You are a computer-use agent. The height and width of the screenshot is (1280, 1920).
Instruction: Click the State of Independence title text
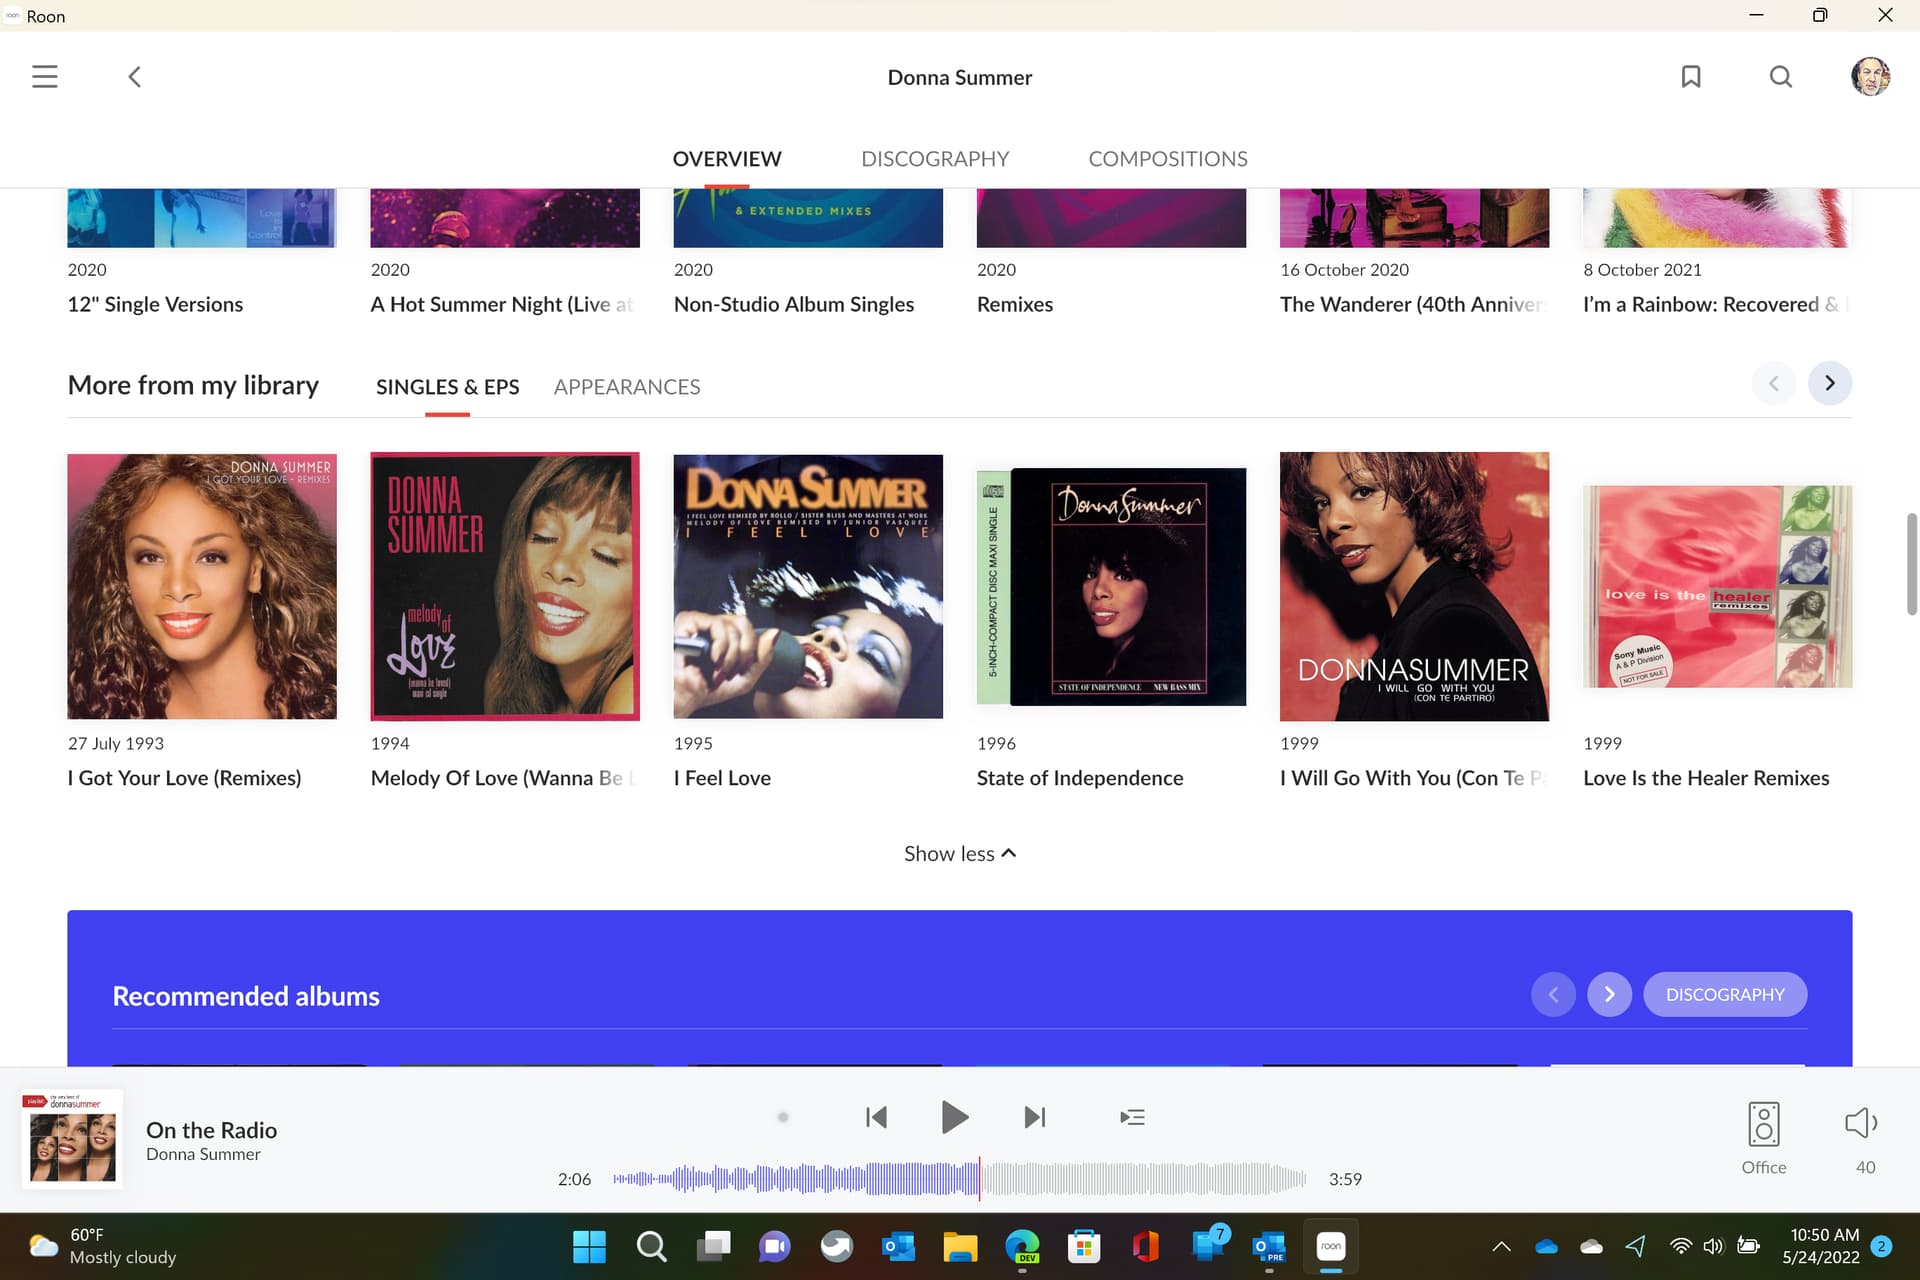[x=1080, y=778]
